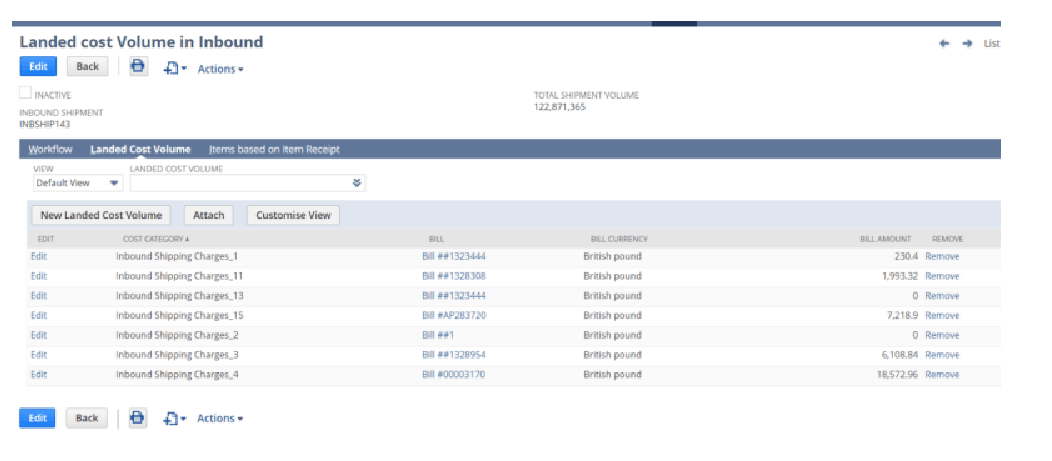This screenshot has width=1052, height=461.
Task: Open Bill #00003170 link
Action: [x=454, y=374]
